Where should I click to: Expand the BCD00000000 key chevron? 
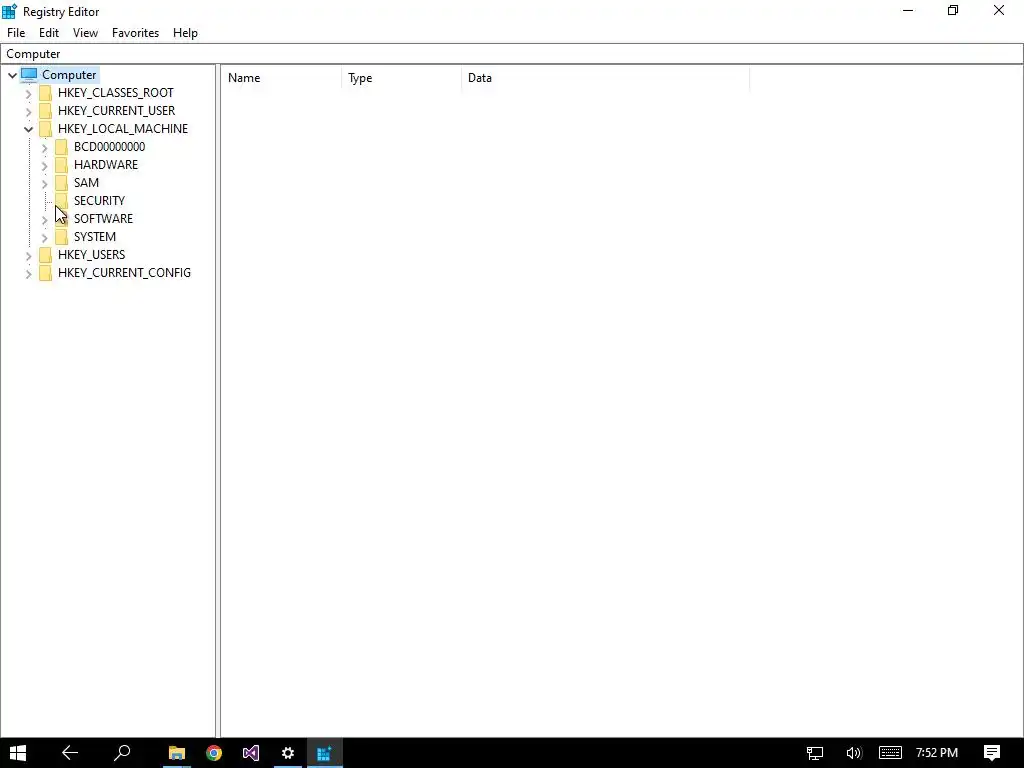click(44, 148)
